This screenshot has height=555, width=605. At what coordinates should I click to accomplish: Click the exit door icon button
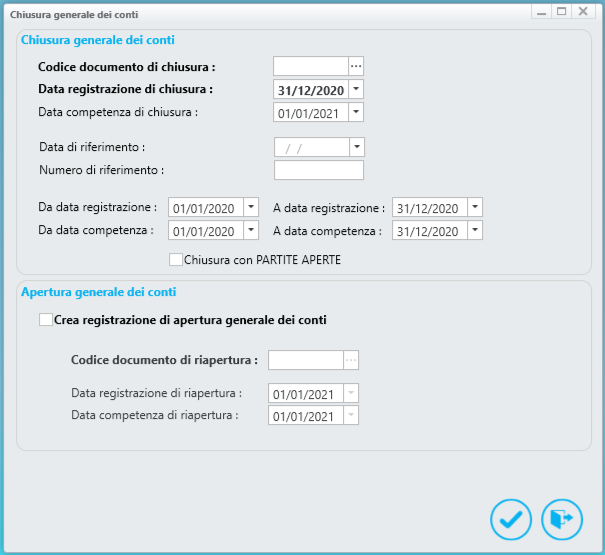tap(561, 519)
